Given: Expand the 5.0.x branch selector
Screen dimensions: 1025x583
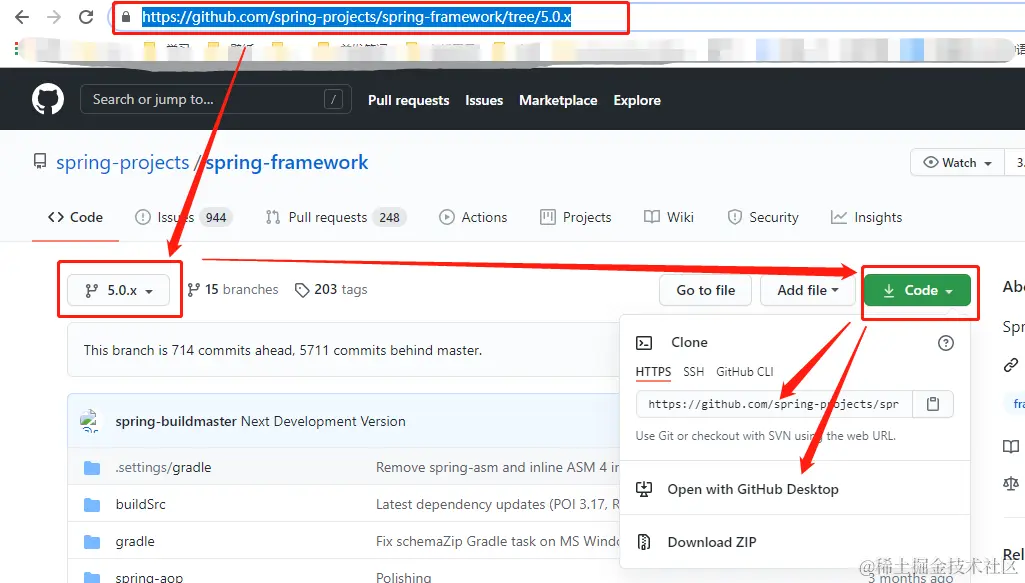Looking at the screenshot, I should [118, 290].
